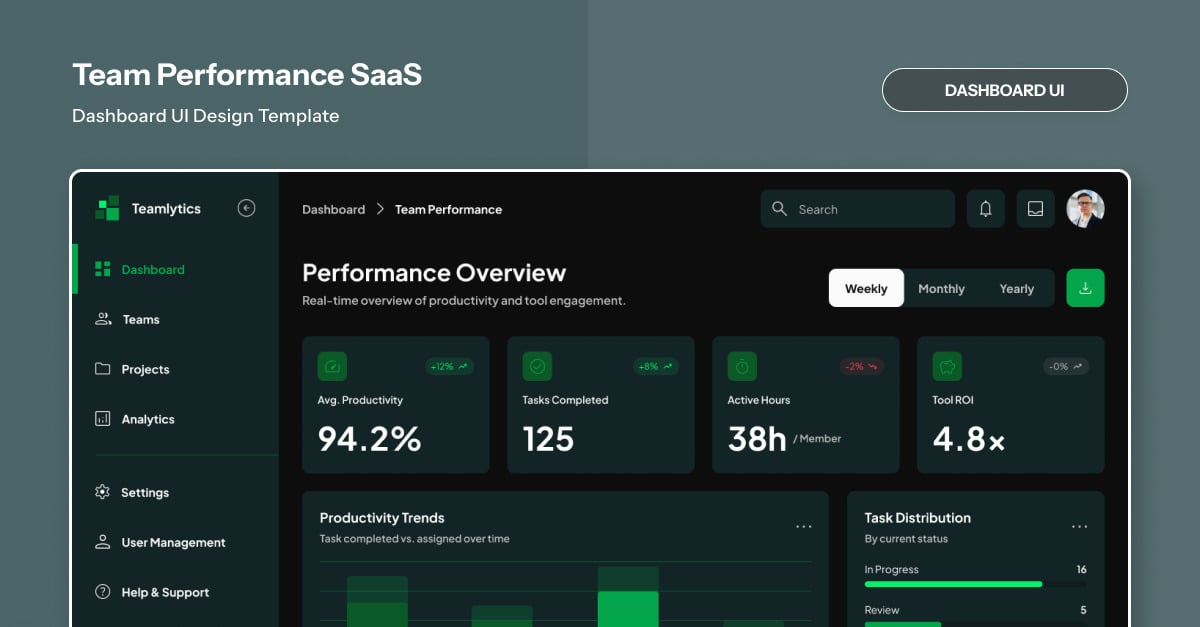Click the Tool ROI piggy bank icon

(x=947, y=366)
